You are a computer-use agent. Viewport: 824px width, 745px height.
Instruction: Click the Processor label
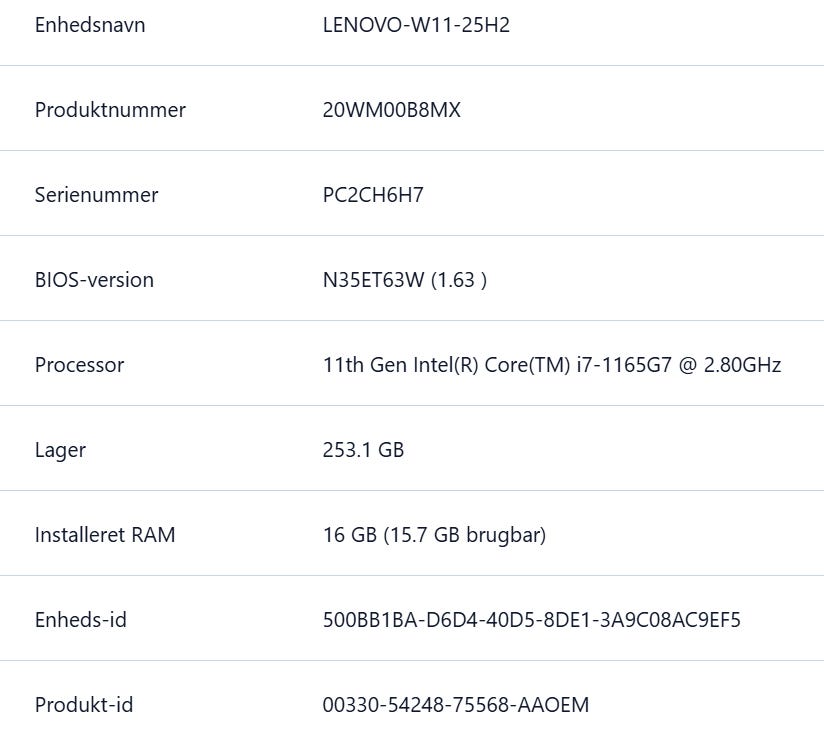coord(79,365)
